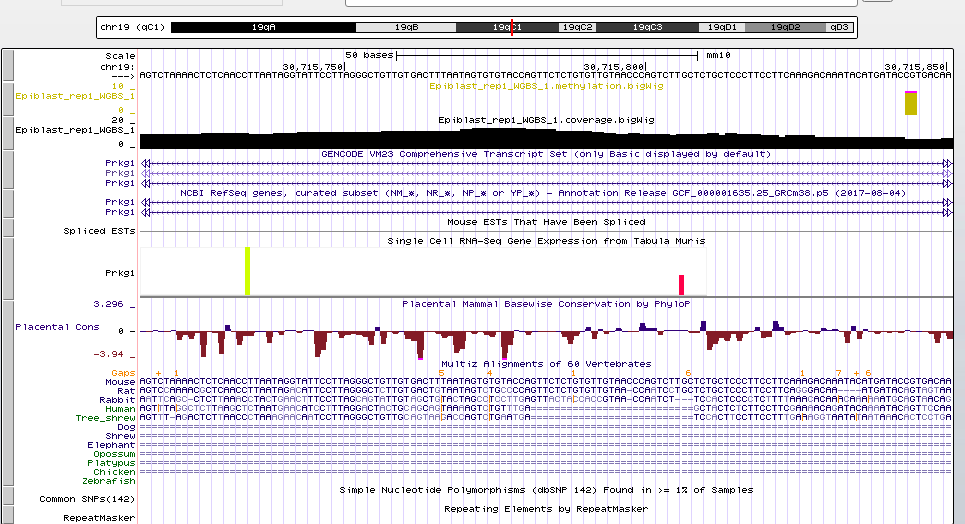Image resolution: width=965 pixels, height=524 pixels.
Task: Click the left exon-jump arrow on the first GENCODE Prkg1 transcript
Action: click(x=145, y=163)
